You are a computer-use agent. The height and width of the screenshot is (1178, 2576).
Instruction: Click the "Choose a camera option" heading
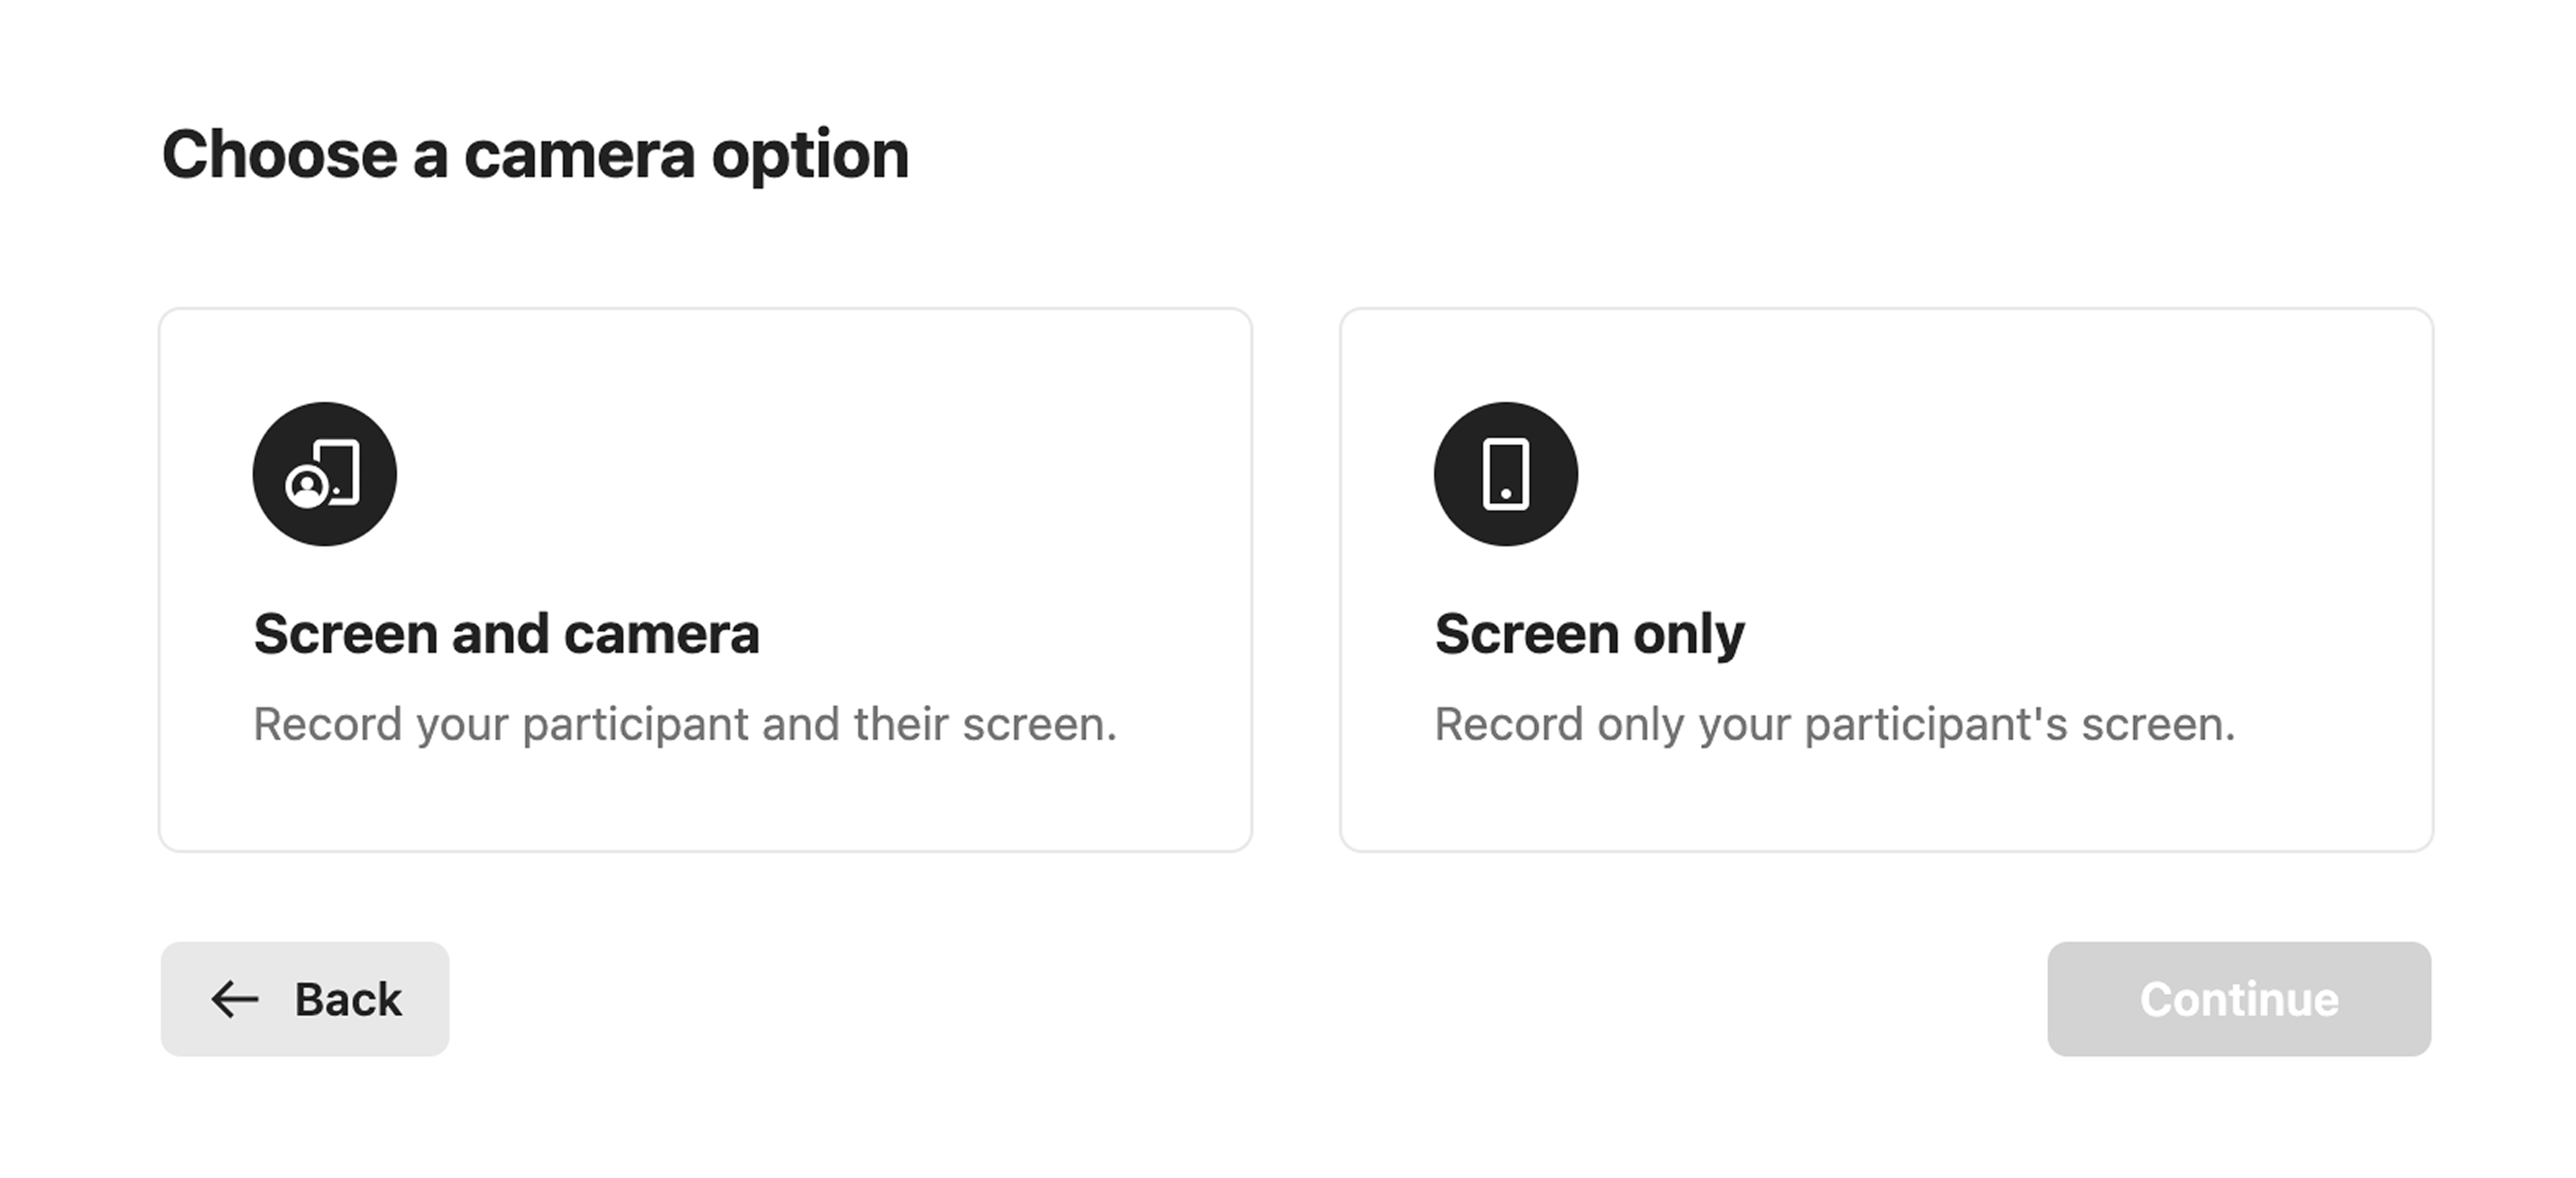[535, 155]
